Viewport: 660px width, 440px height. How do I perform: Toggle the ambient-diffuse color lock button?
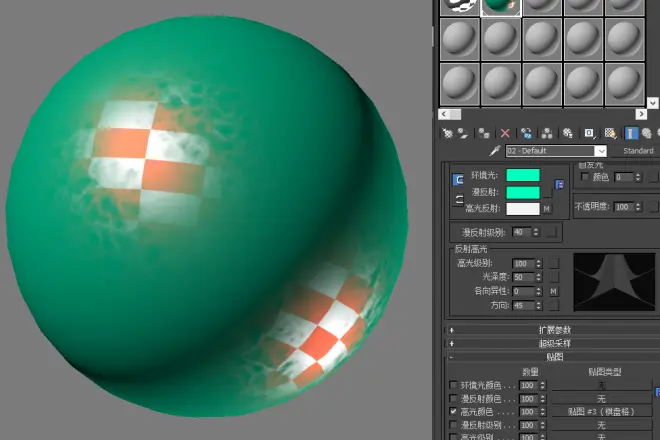pyautogui.click(x=458, y=180)
